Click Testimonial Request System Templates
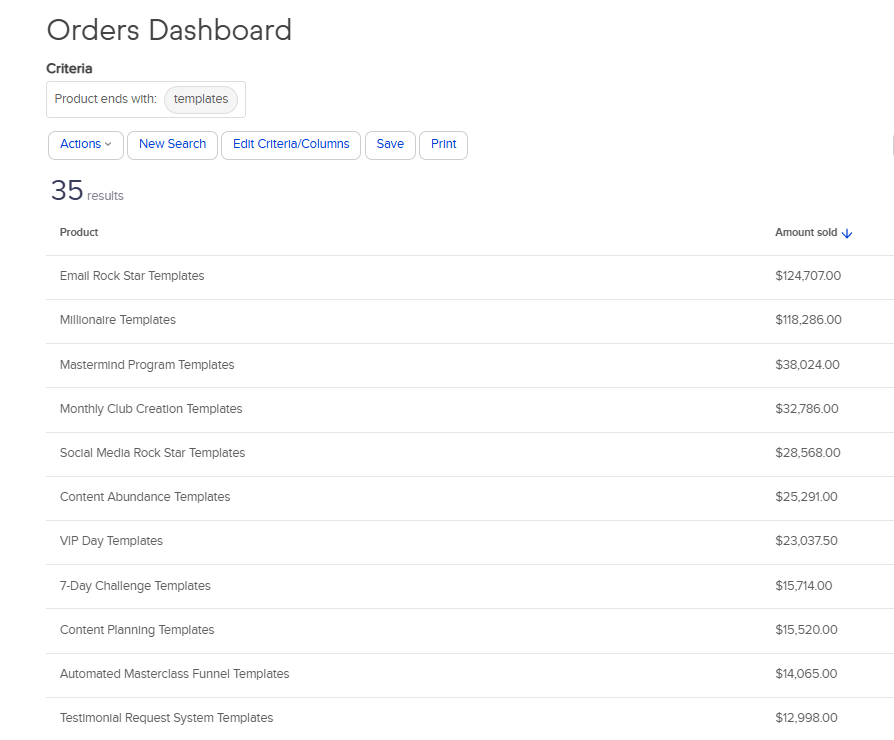The width and height of the screenshot is (894, 740). pos(166,718)
